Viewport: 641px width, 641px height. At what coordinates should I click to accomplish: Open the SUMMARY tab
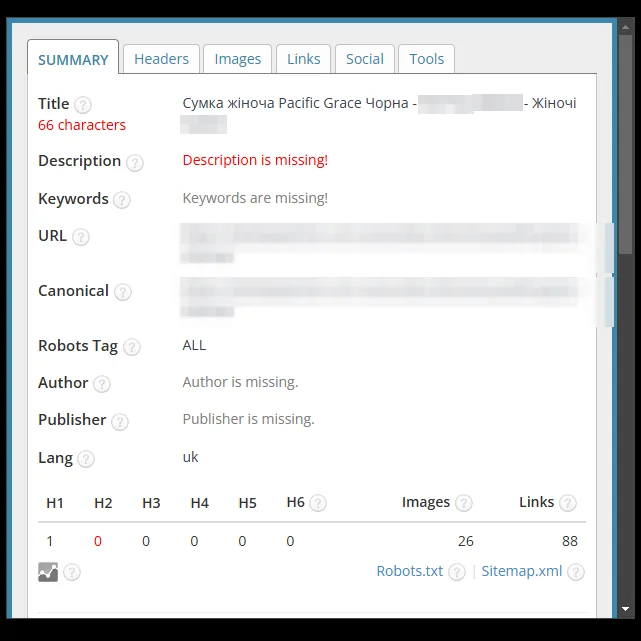click(x=73, y=57)
